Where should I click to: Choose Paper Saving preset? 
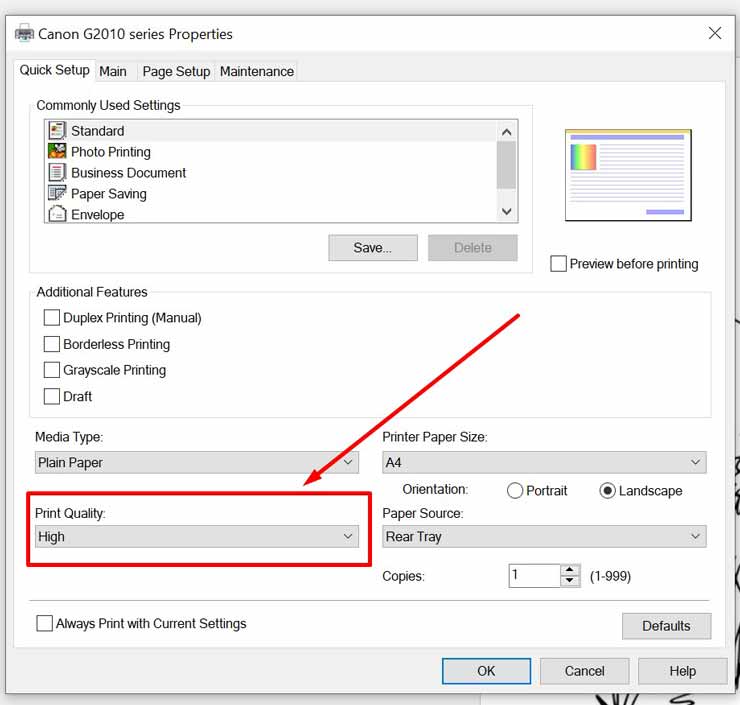(271, 193)
